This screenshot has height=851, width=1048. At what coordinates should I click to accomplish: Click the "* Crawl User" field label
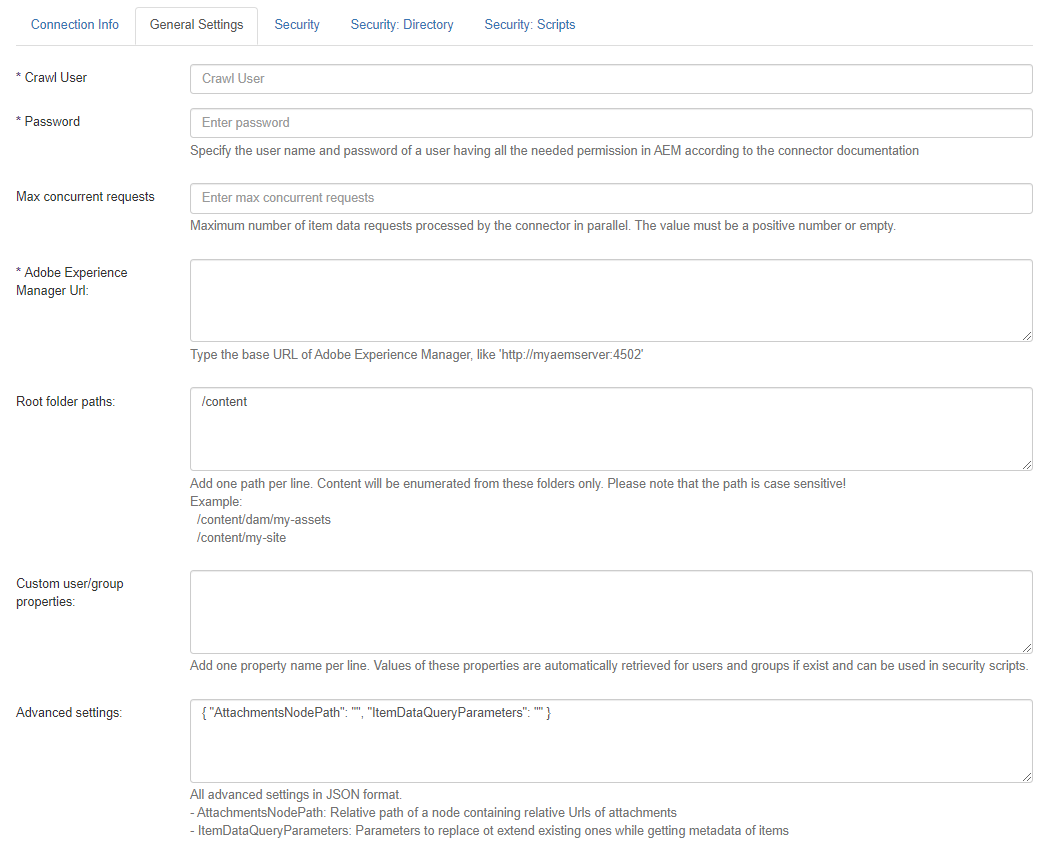(x=52, y=77)
